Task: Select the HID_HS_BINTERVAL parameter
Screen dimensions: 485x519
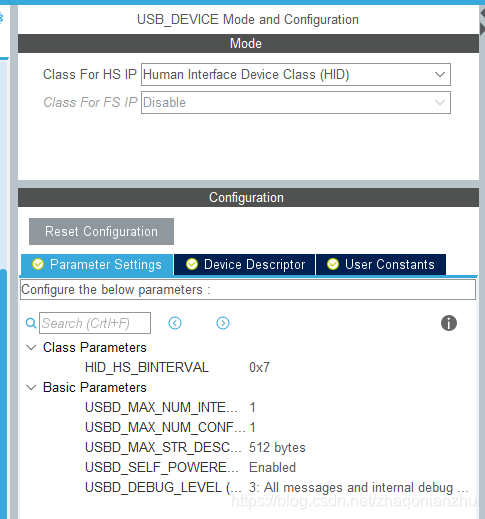Action: click(147, 368)
